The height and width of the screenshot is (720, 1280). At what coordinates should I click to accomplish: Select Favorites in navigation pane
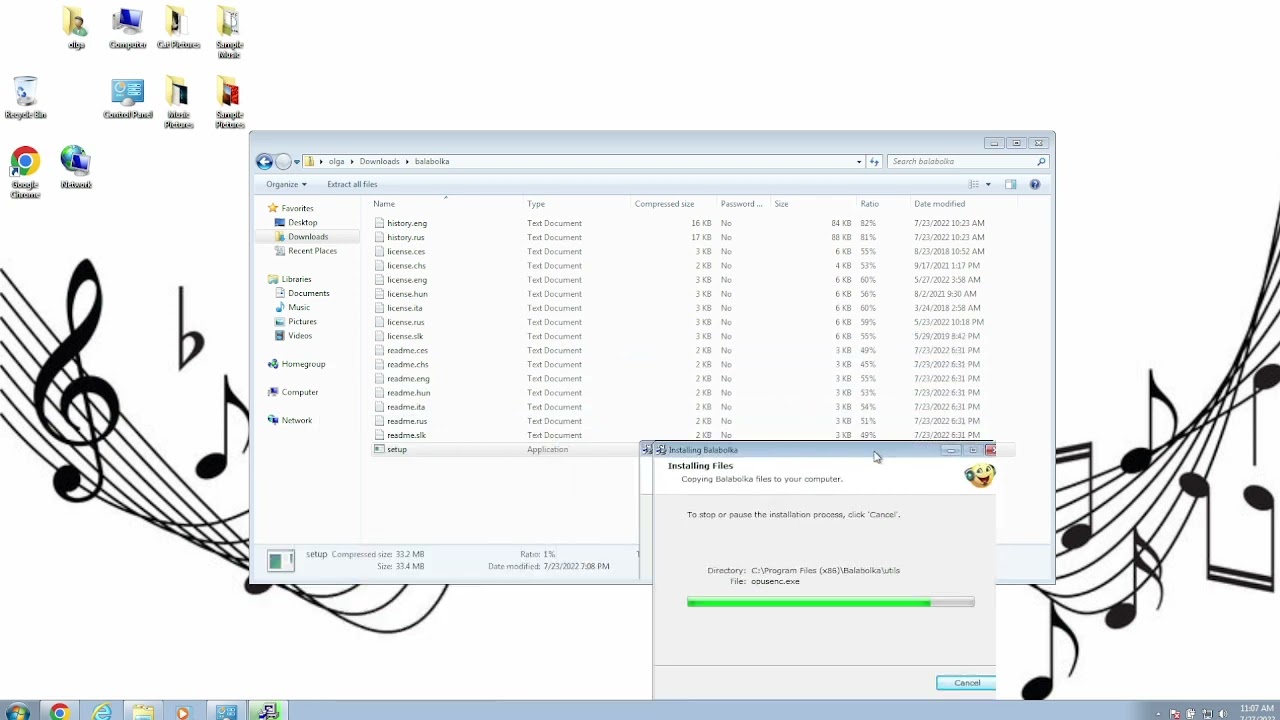point(297,208)
